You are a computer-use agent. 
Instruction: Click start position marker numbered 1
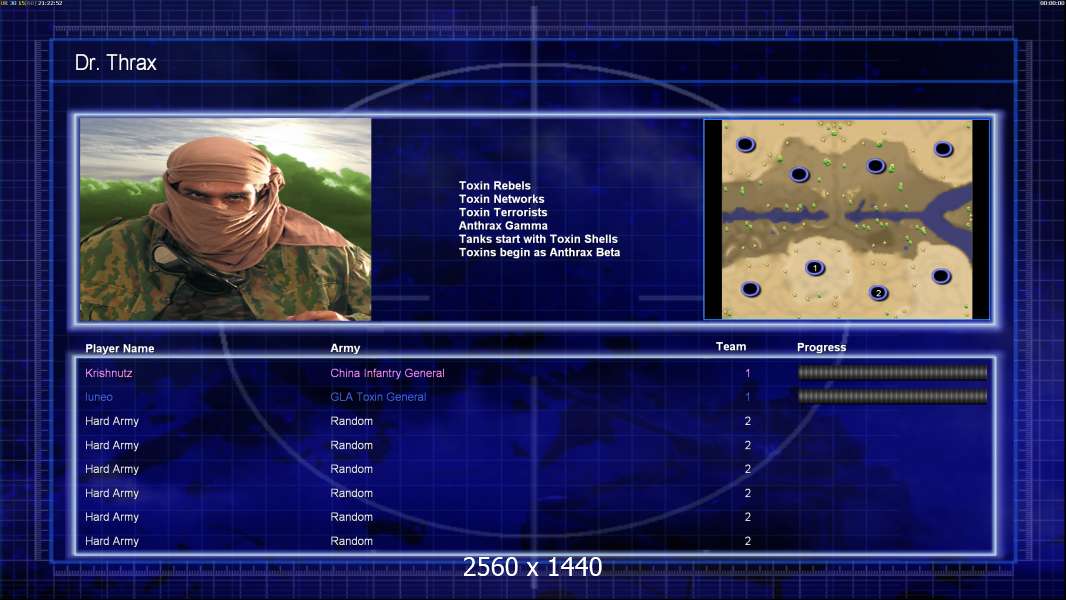[814, 268]
